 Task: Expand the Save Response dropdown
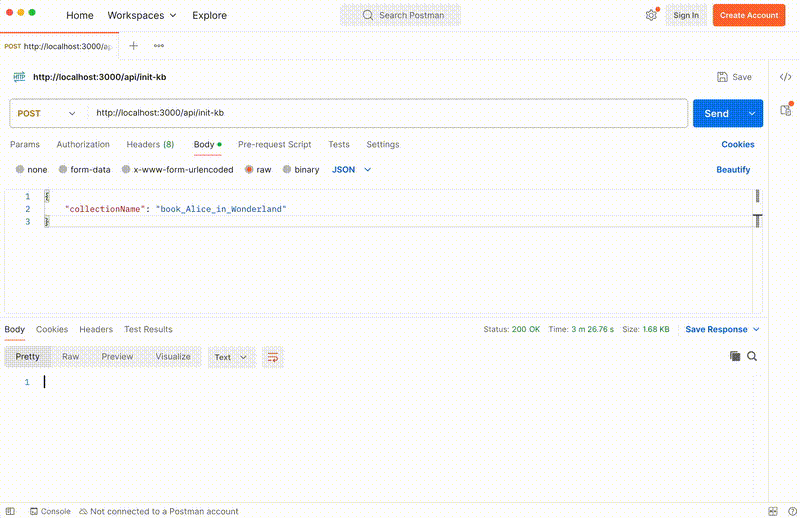[756, 329]
